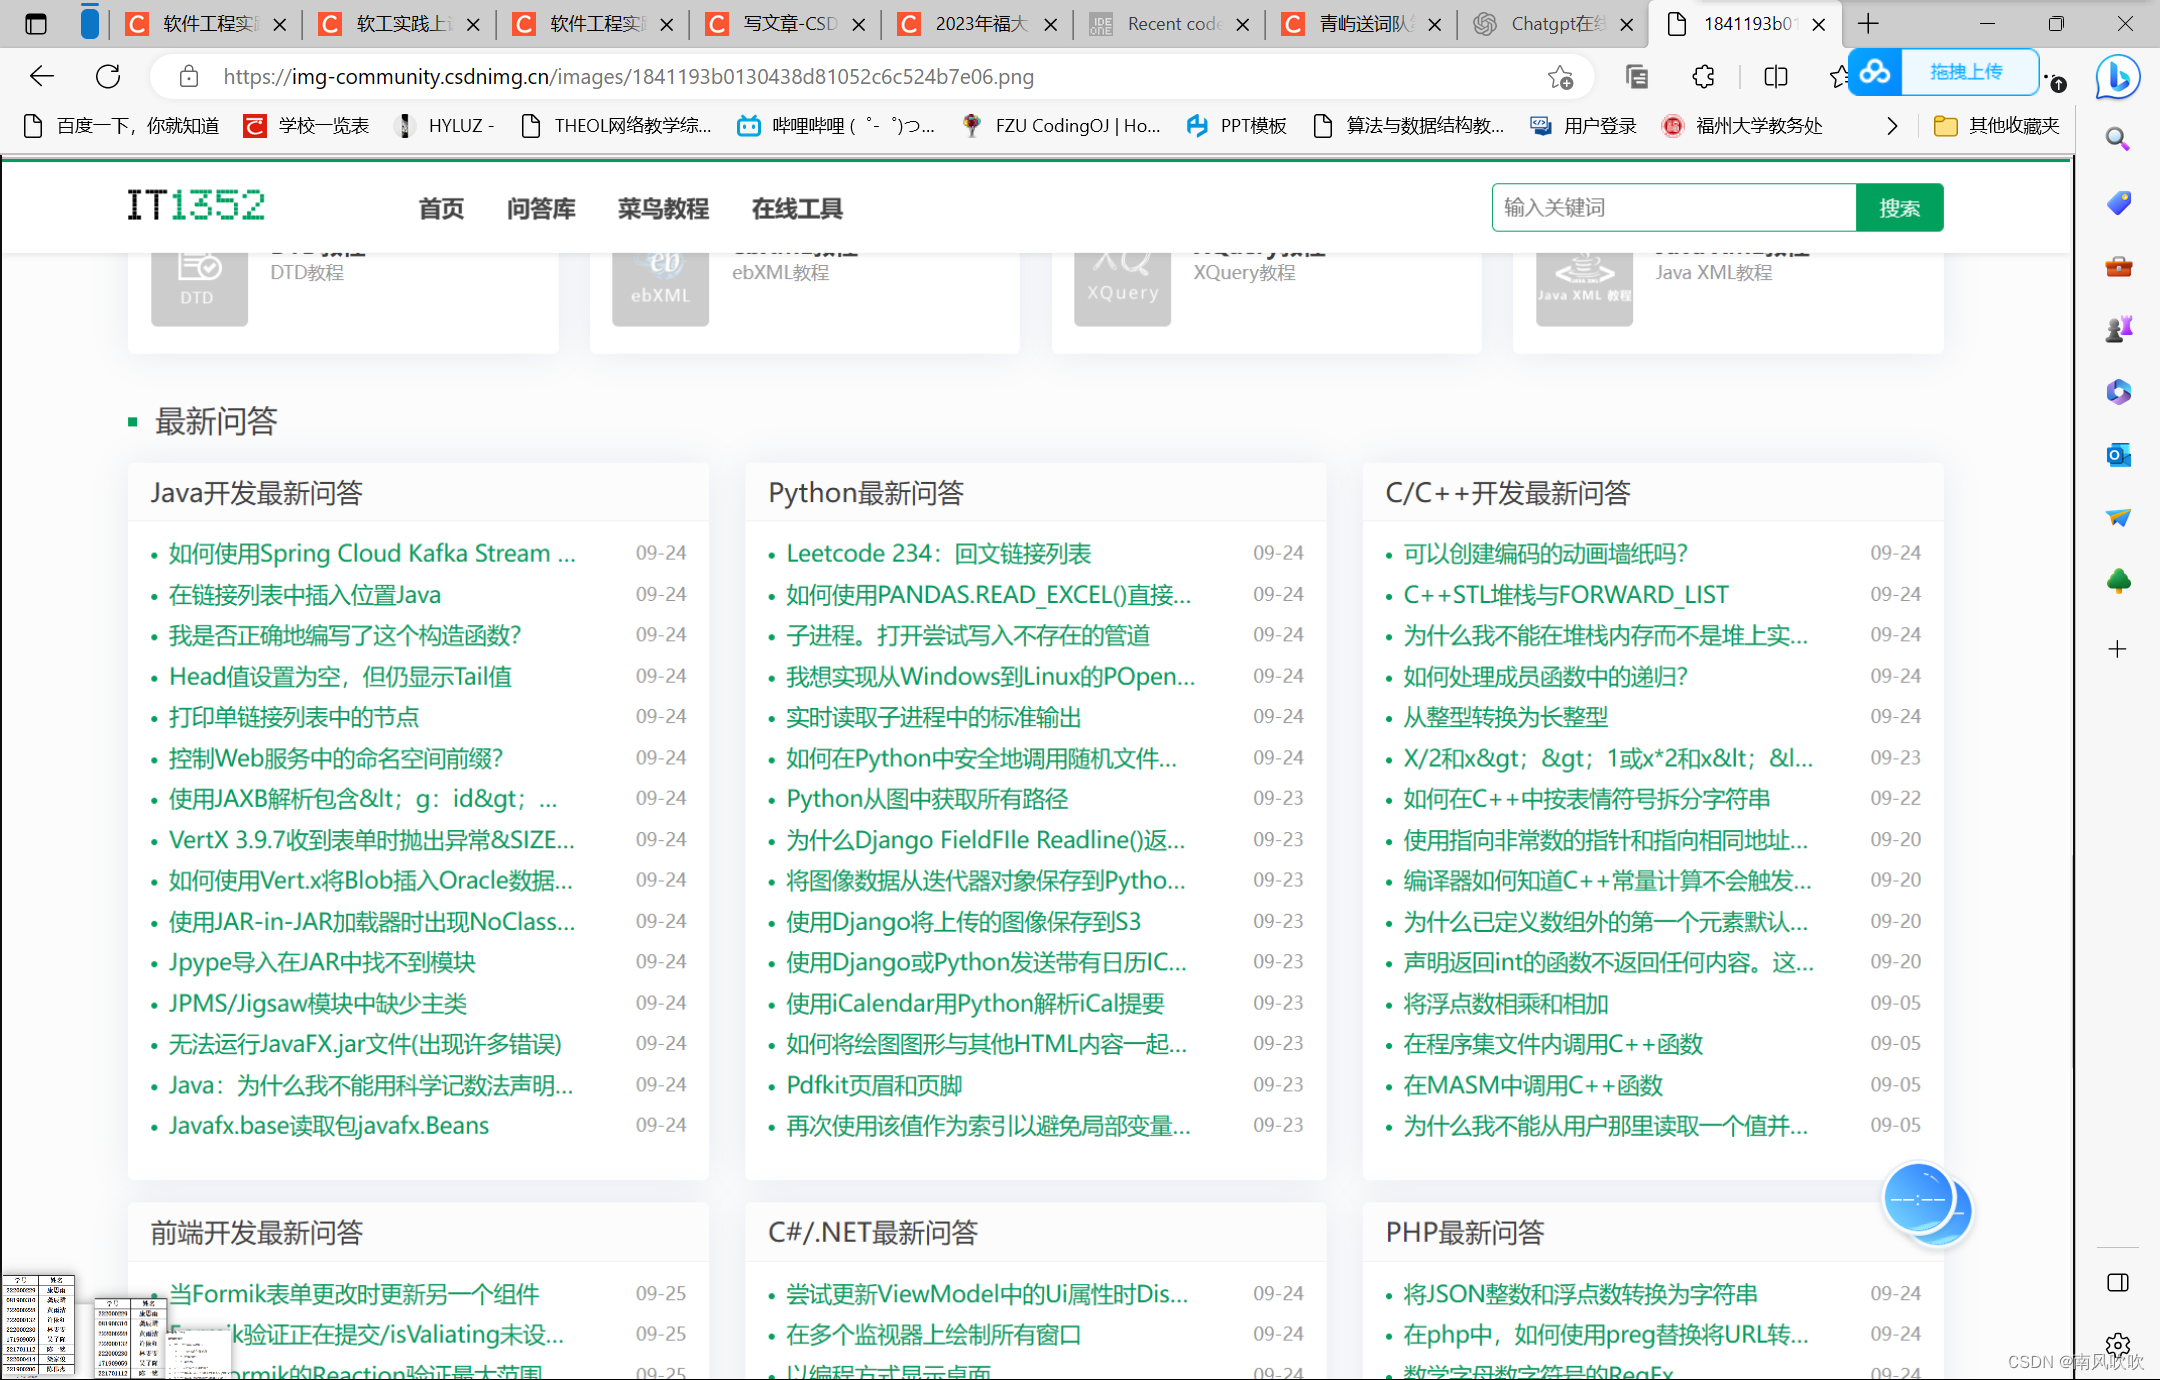The height and width of the screenshot is (1380, 2160).
Task: Click the green 搜索 button
Action: tap(1899, 207)
